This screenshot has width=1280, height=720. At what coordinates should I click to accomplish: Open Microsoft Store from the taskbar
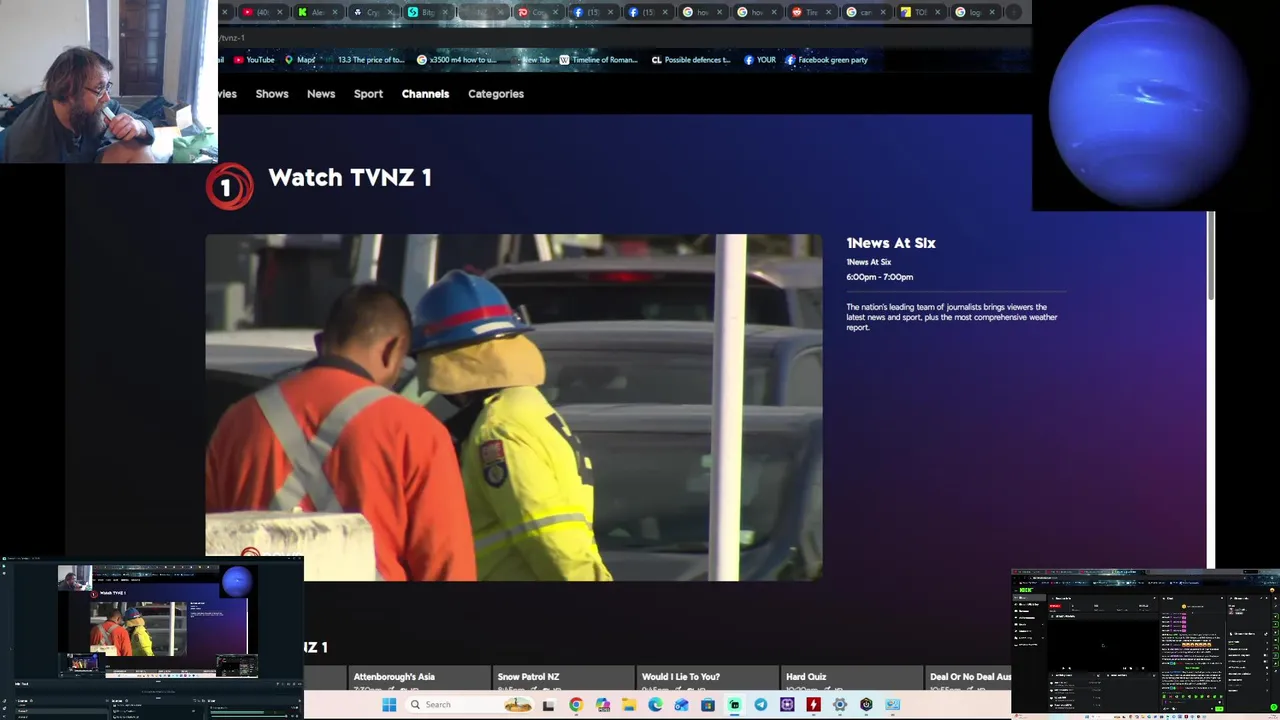[x=708, y=705]
